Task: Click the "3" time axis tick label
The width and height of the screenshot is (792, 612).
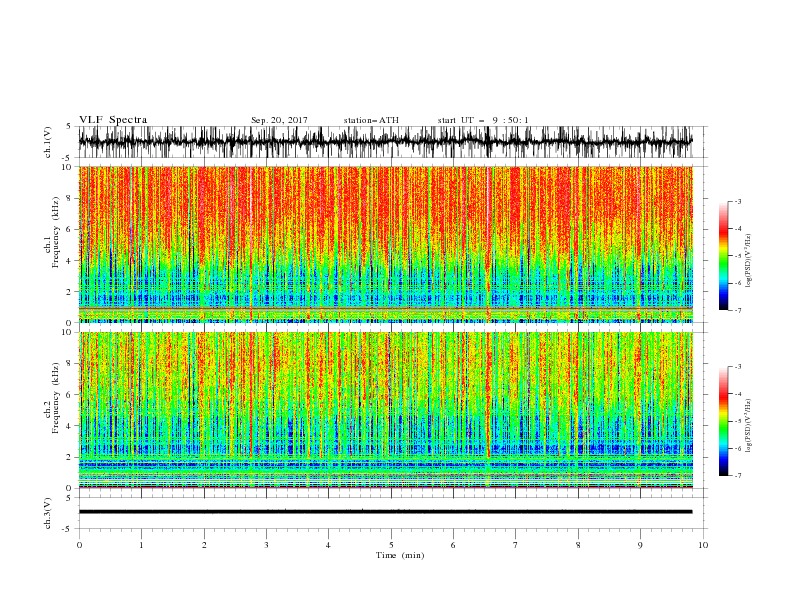Action: coord(266,545)
